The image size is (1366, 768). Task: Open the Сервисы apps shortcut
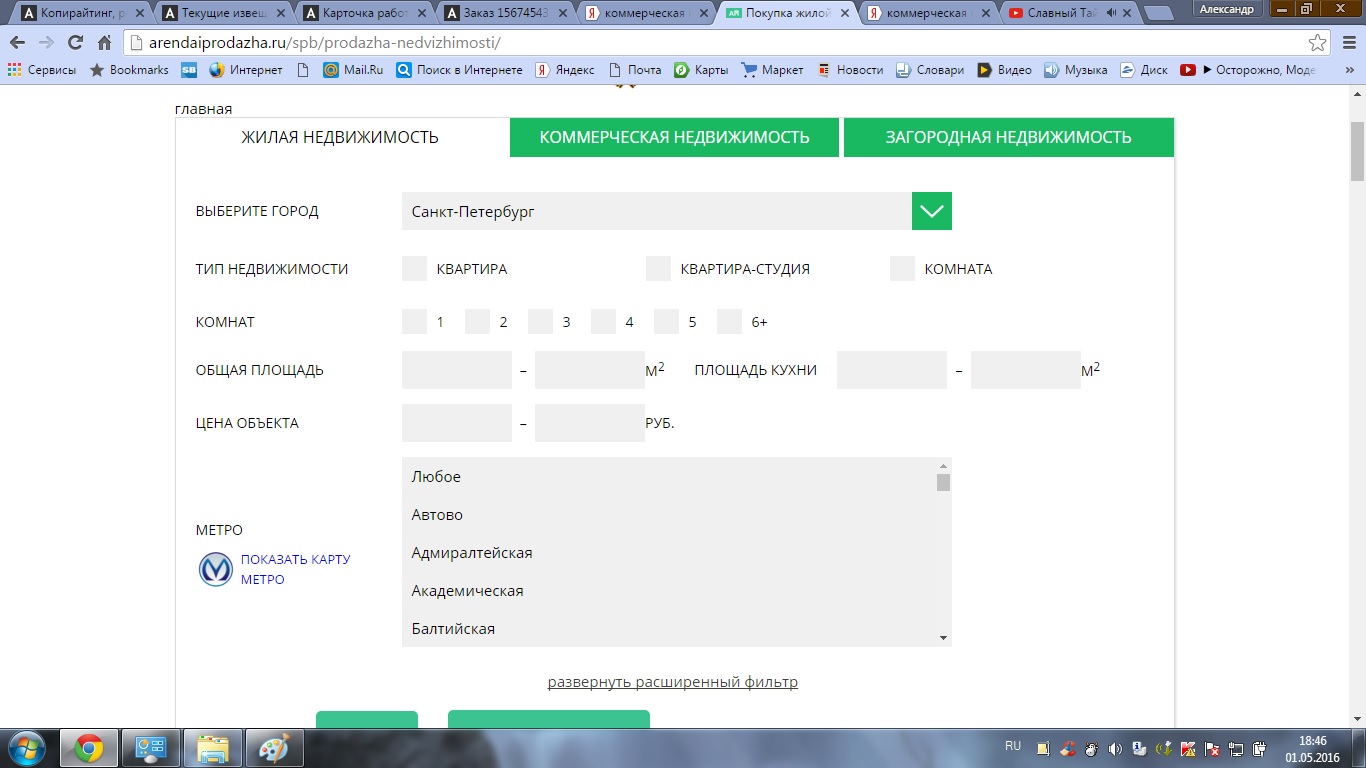click(x=42, y=70)
